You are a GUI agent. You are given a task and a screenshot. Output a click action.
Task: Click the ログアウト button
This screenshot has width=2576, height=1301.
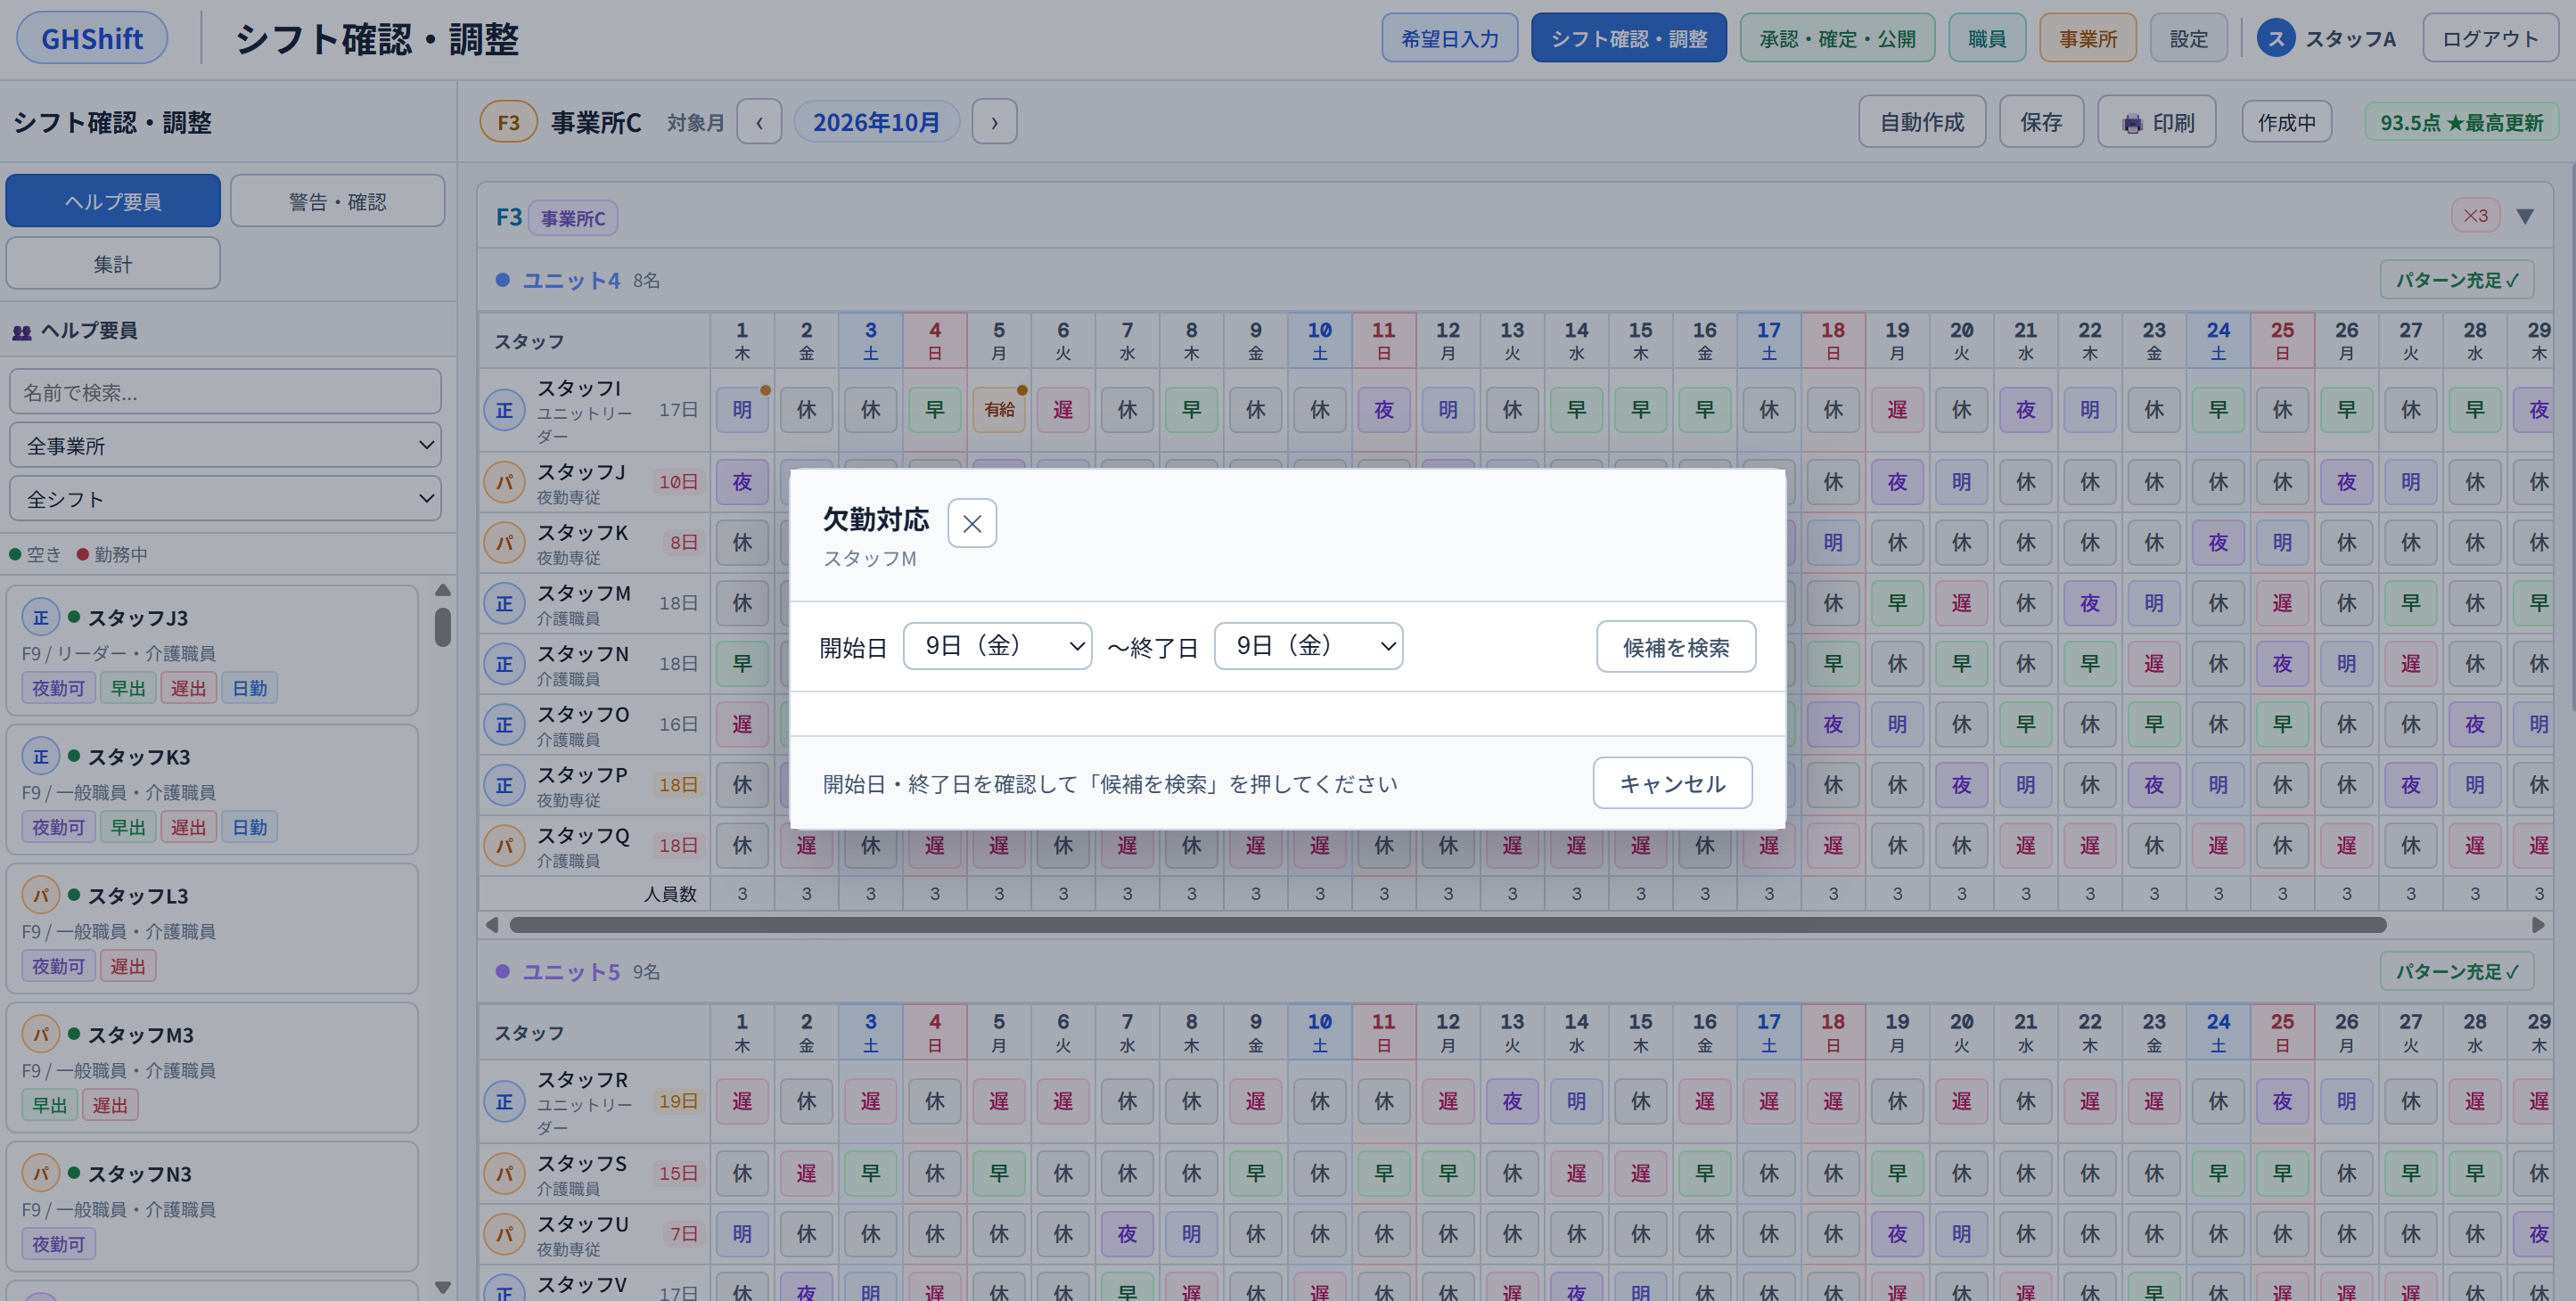click(x=2490, y=38)
